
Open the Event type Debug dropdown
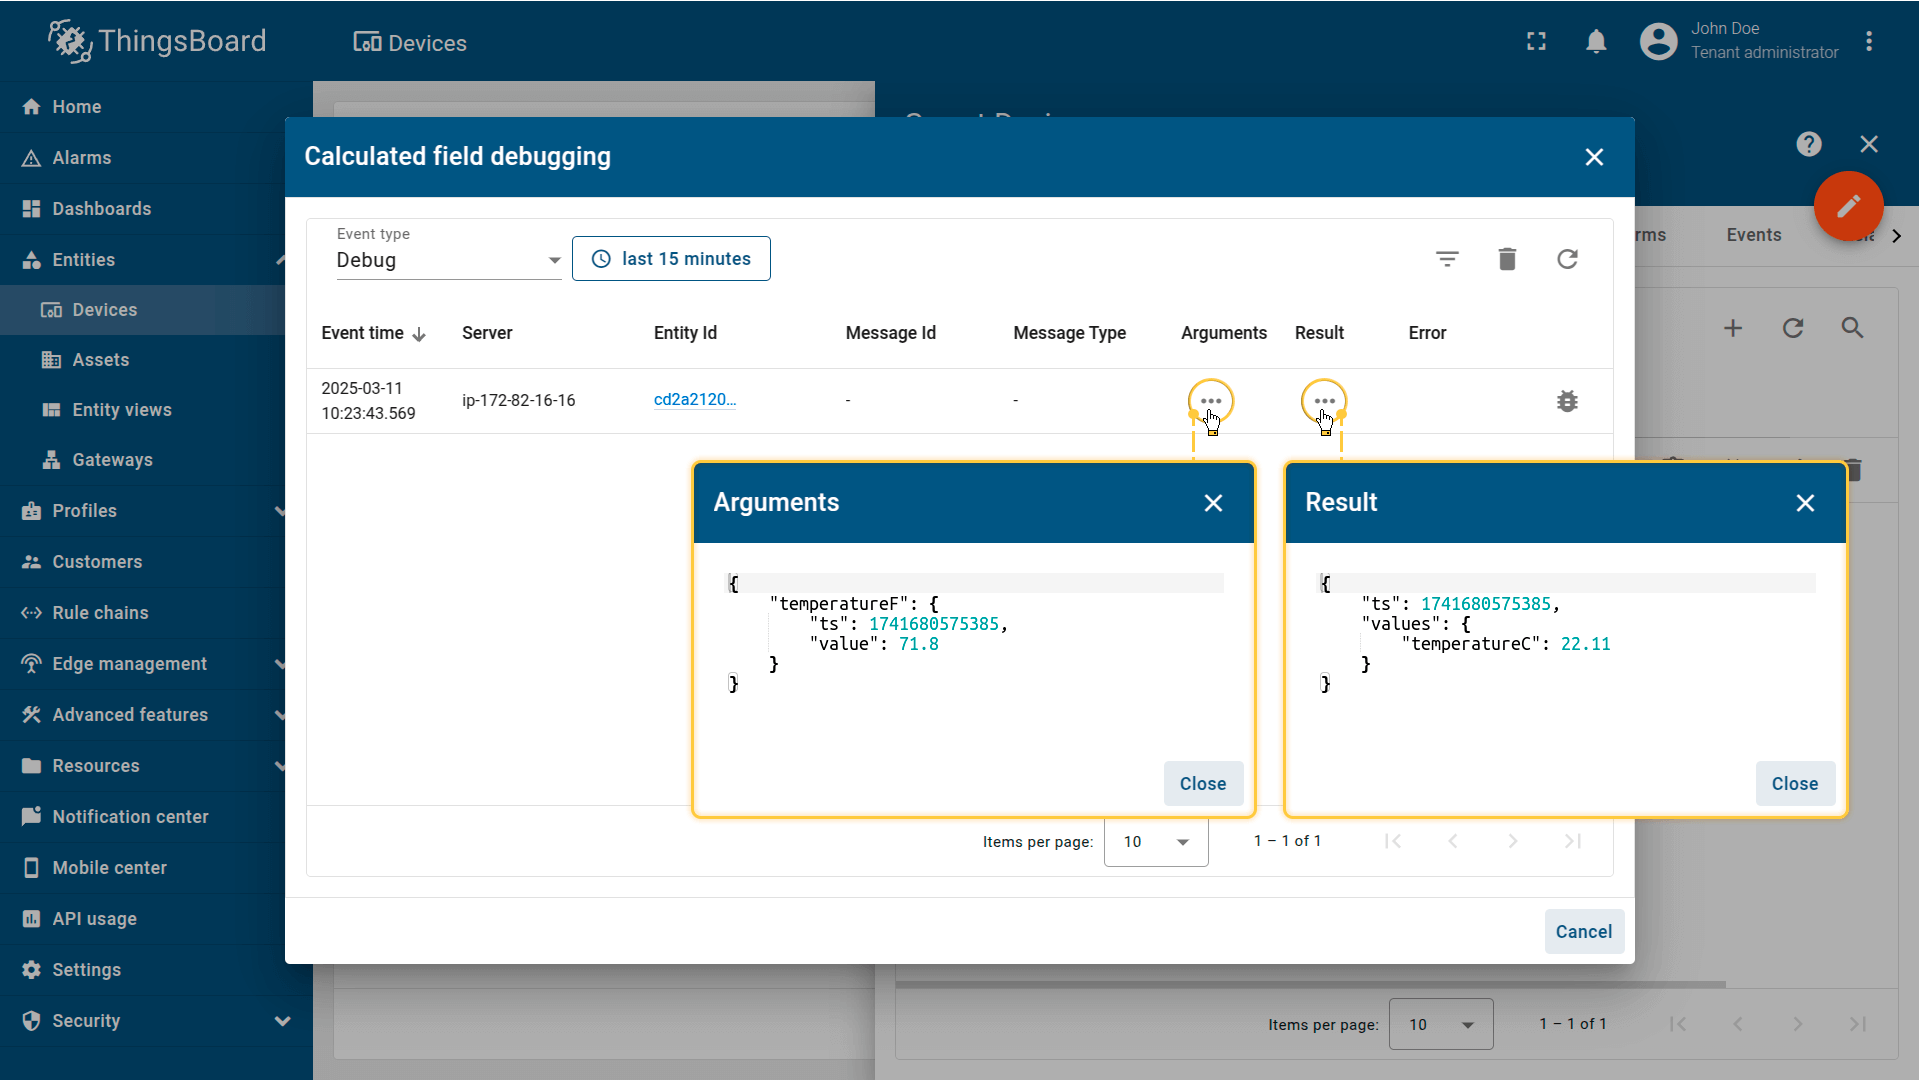[x=448, y=260]
